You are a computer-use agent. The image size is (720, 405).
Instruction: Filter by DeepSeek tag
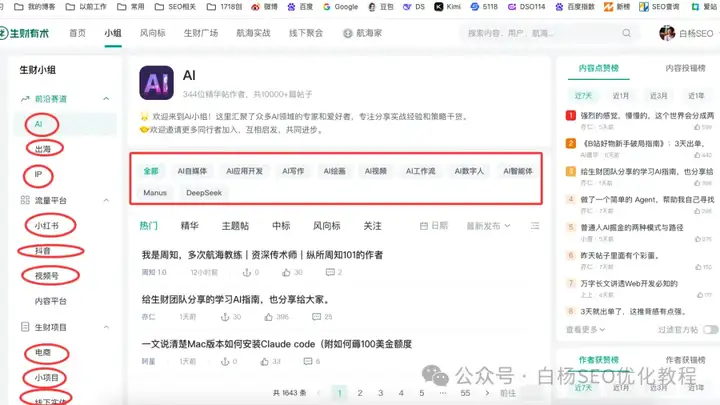204,192
